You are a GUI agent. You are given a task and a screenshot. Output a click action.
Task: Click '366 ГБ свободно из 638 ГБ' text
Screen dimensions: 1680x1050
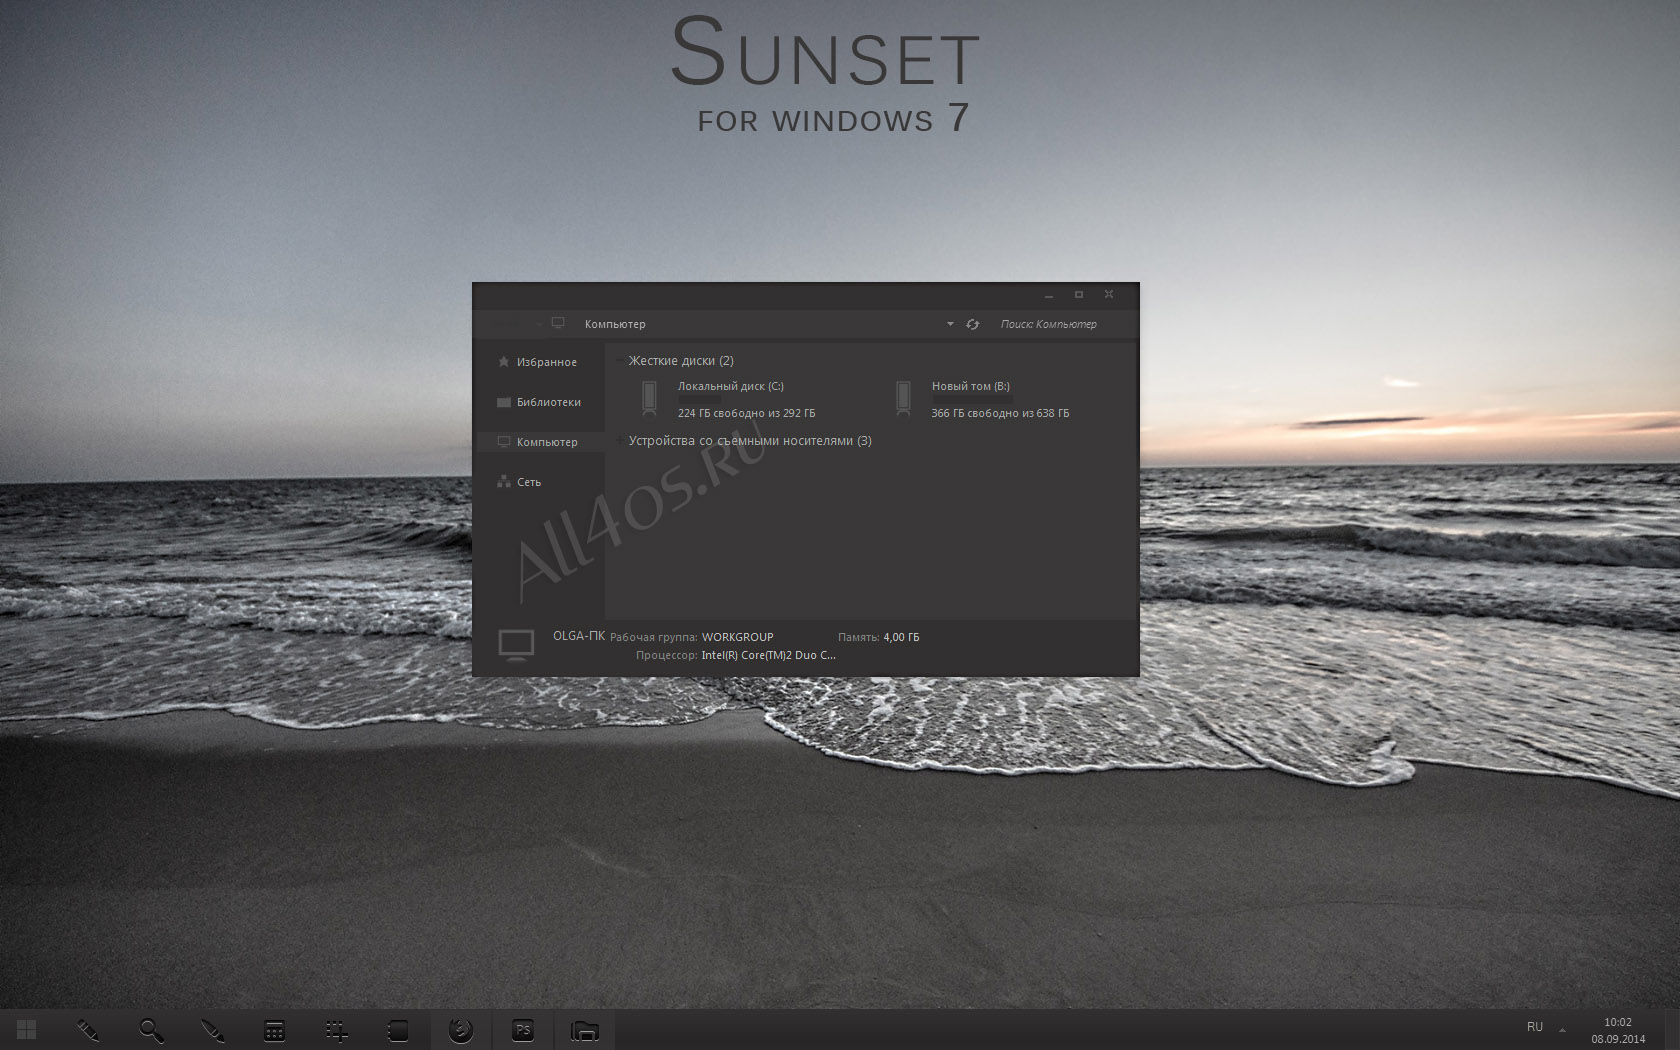[x=1000, y=413]
